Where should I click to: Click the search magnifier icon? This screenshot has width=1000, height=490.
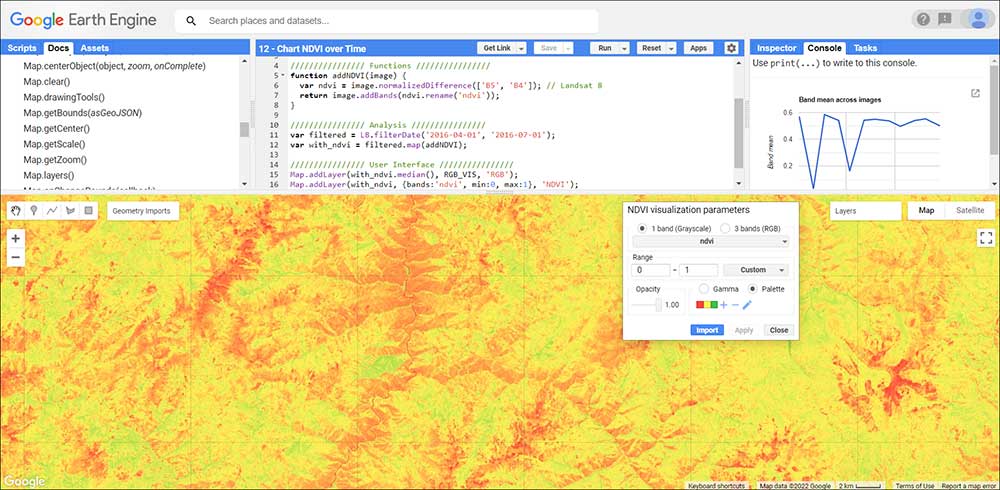point(191,21)
